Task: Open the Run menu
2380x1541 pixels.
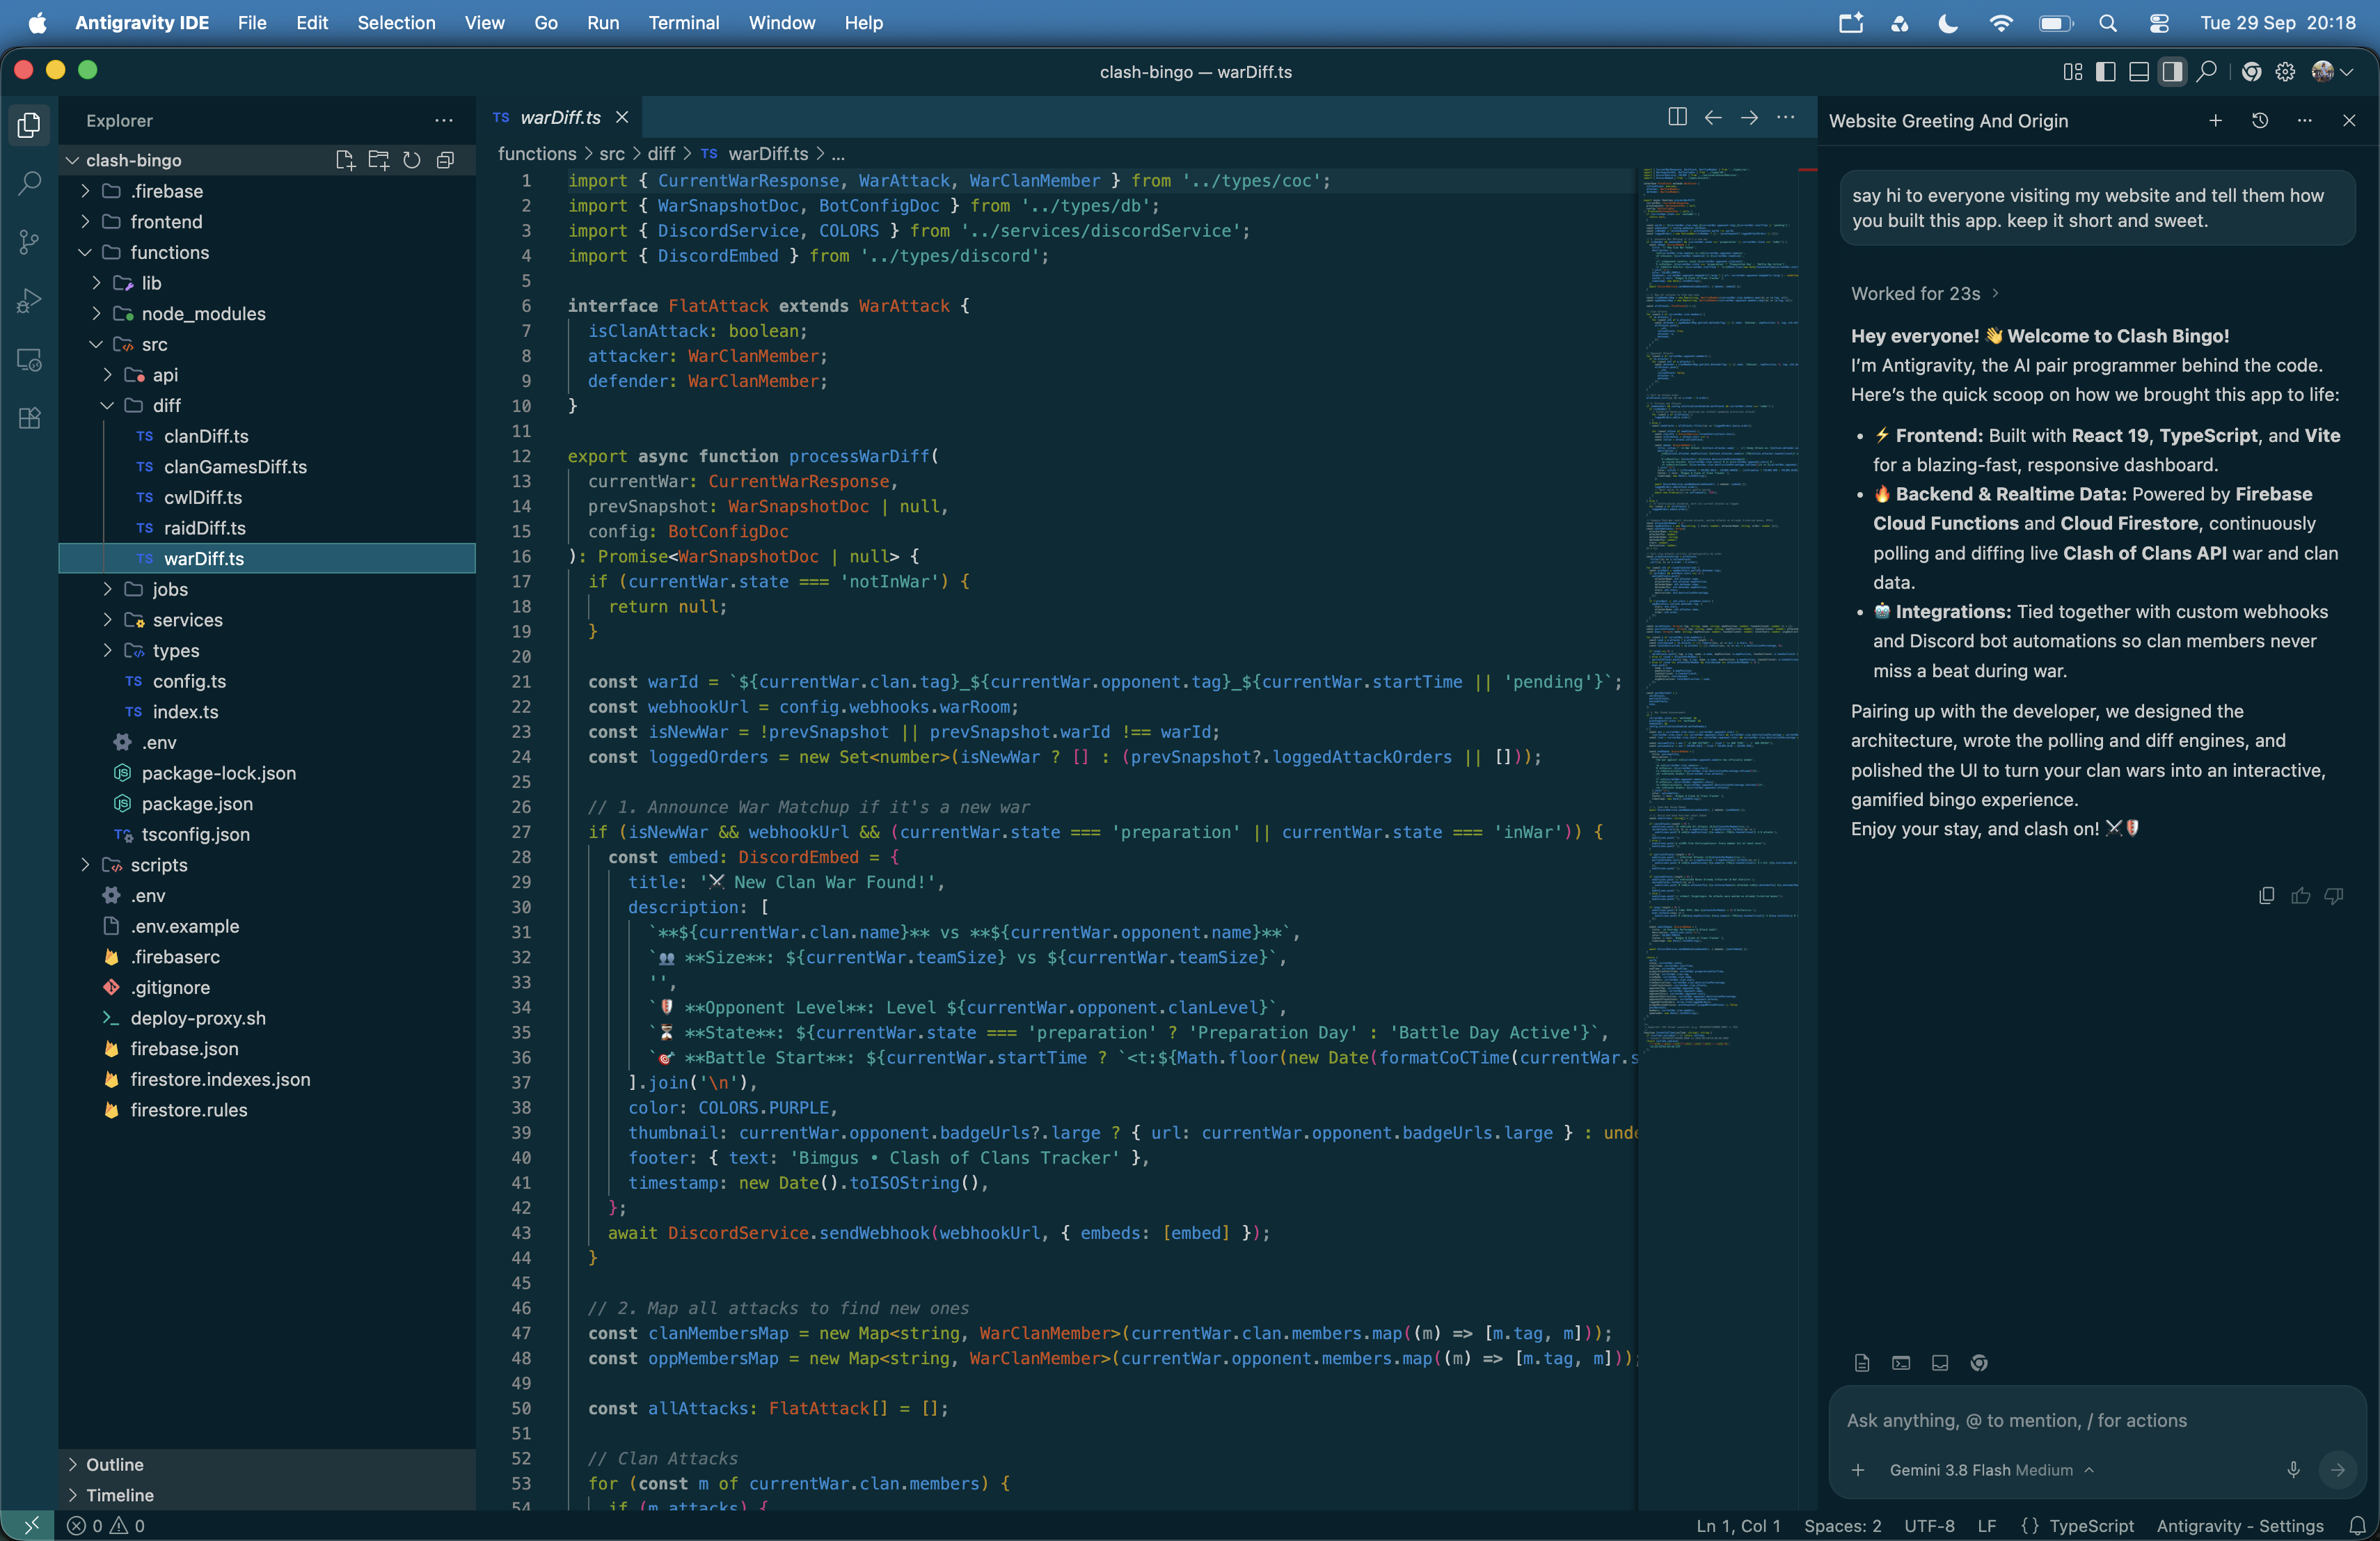Action: (x=602, y=22)
